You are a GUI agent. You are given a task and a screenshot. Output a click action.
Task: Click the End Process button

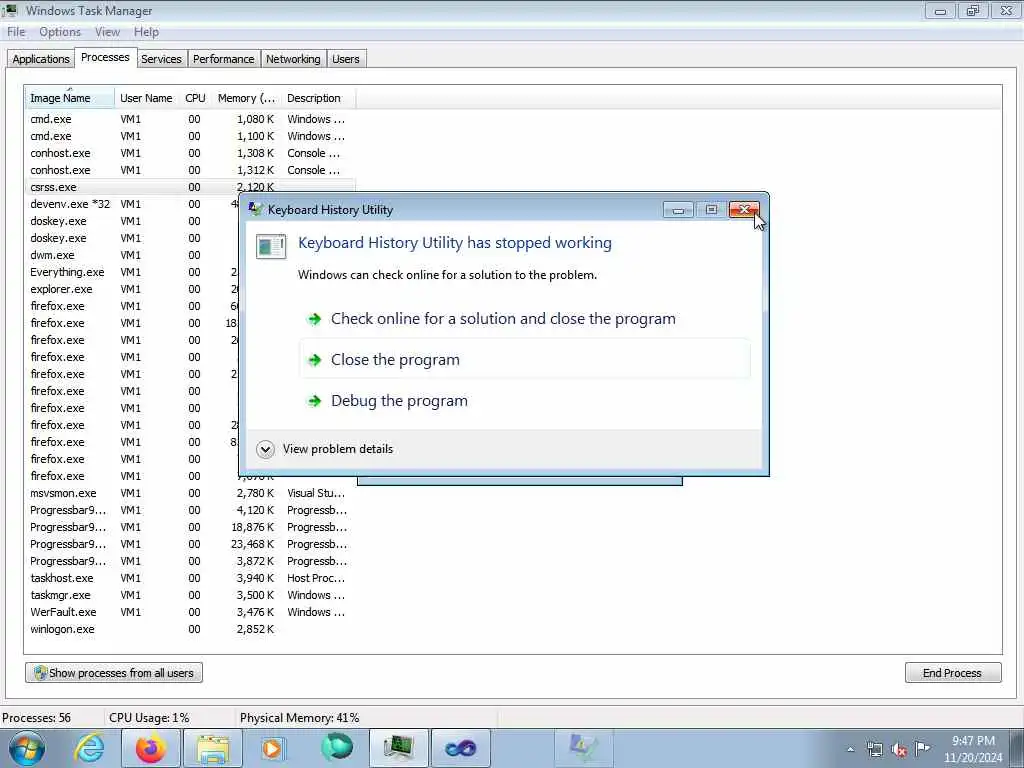[x=952, y=673]
